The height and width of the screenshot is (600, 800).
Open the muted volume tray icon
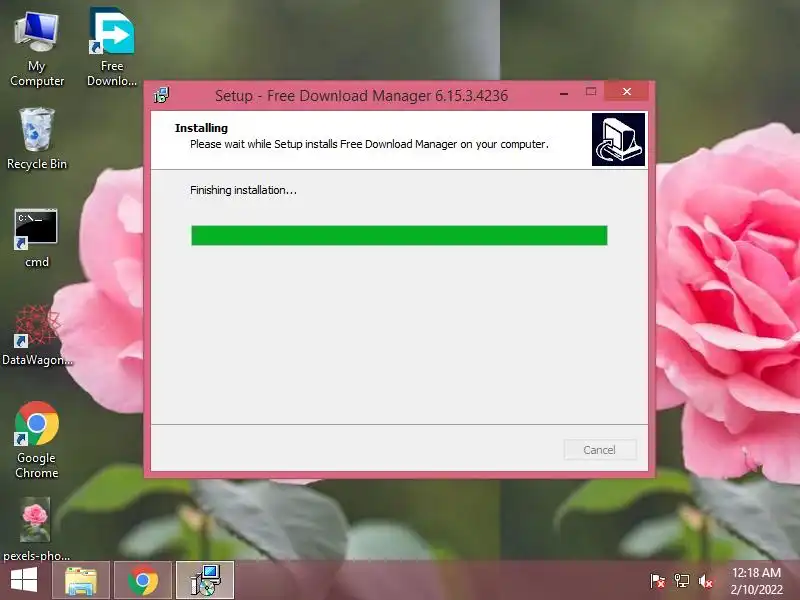point(706,581)
